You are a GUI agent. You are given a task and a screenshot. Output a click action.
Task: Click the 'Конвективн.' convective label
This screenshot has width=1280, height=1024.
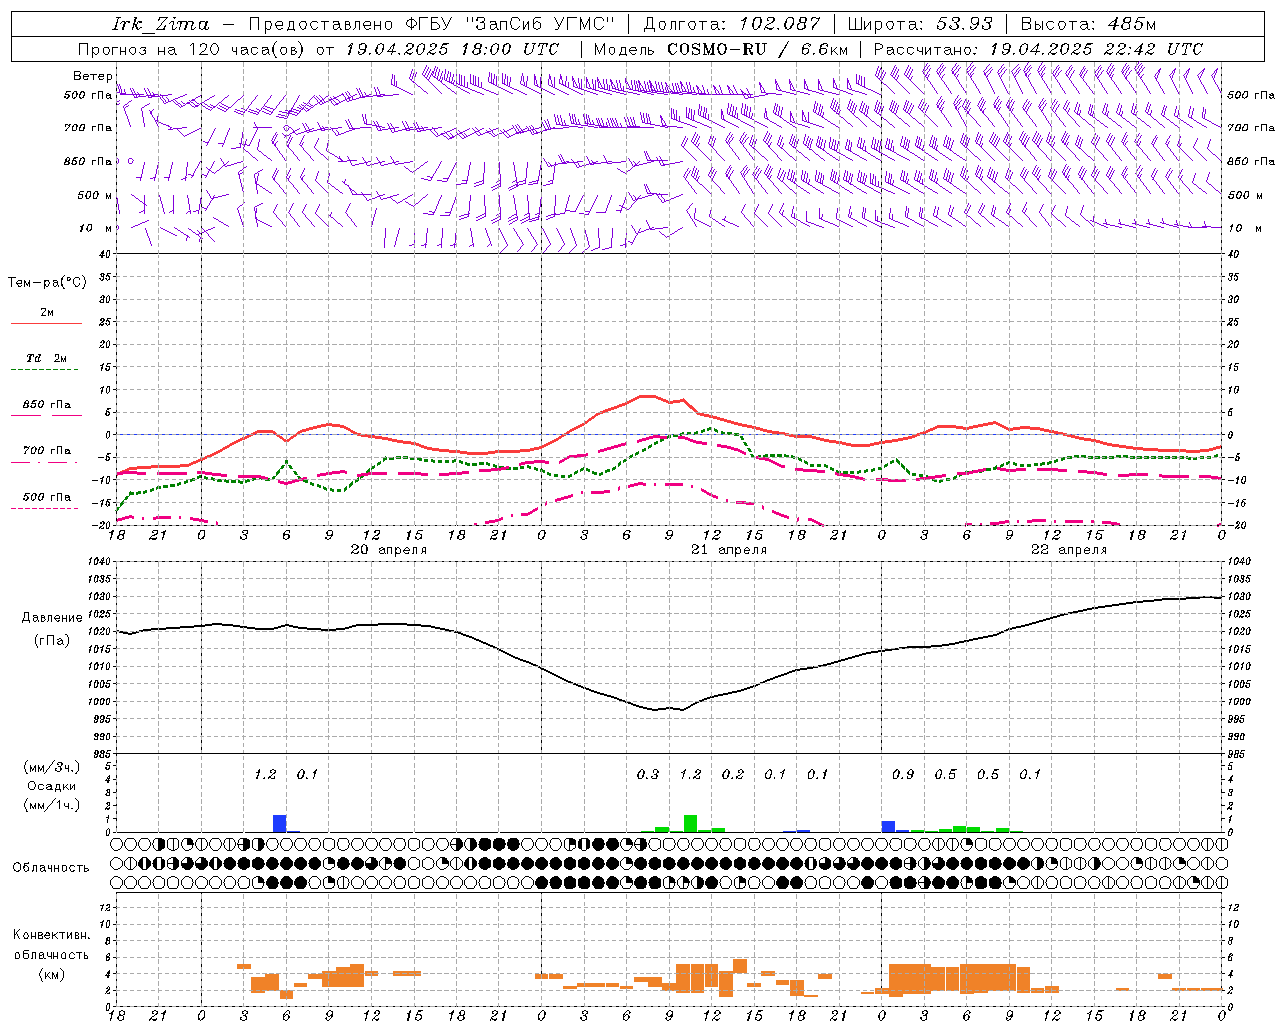[x=52, y=935]
